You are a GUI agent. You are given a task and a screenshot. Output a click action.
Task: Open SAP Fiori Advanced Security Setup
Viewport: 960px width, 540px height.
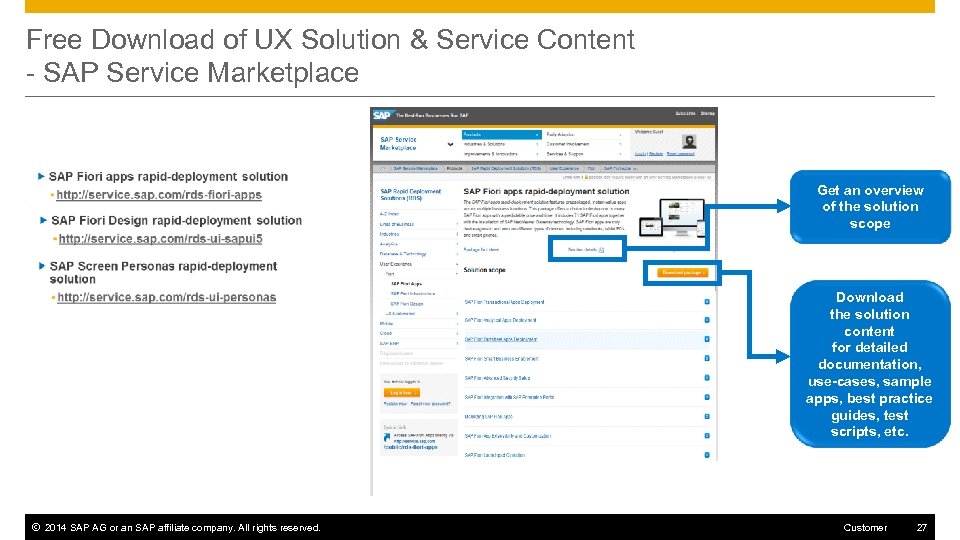pos(497,378)
